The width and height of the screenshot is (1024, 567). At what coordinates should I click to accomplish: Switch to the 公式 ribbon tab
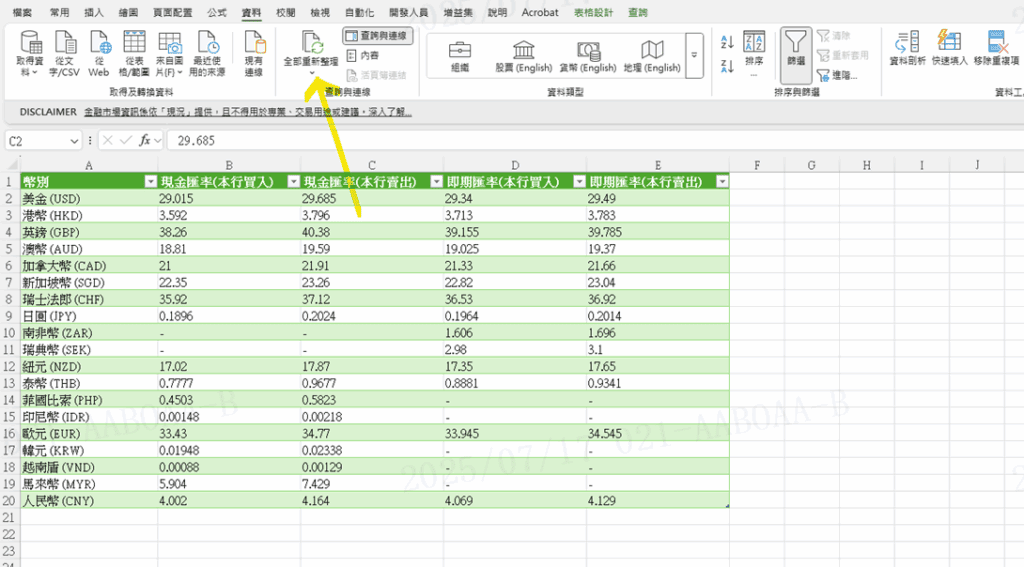[x=216, y=13]
